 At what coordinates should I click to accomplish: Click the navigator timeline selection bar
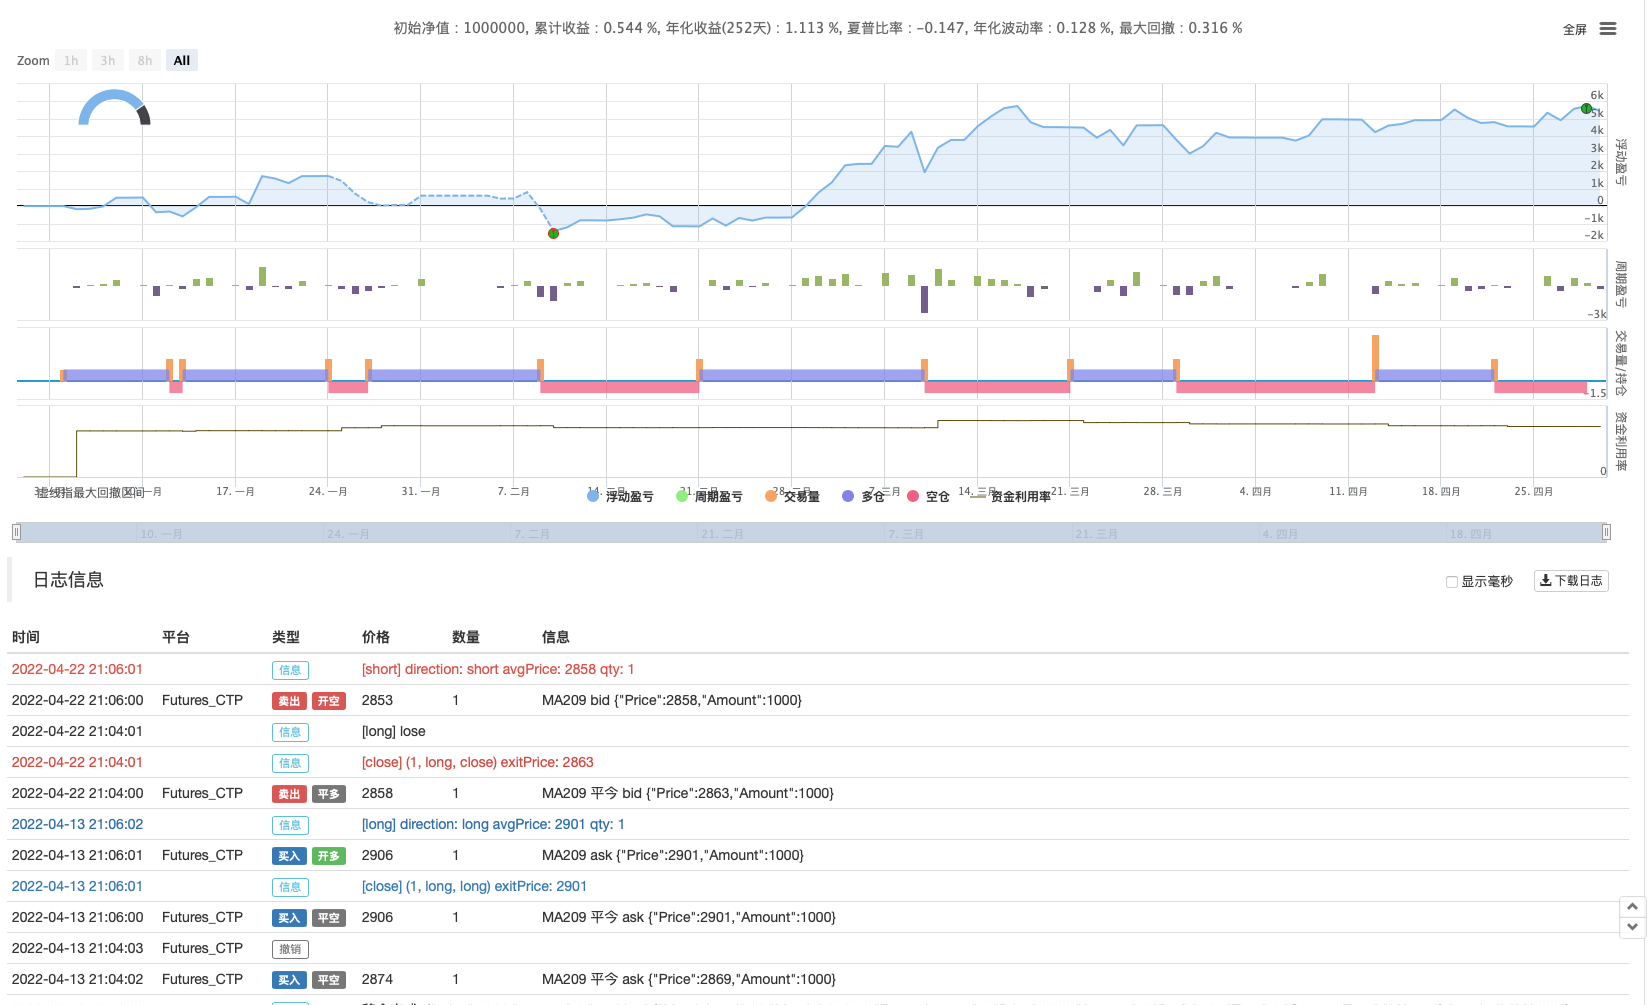click(x=811, y=532)
